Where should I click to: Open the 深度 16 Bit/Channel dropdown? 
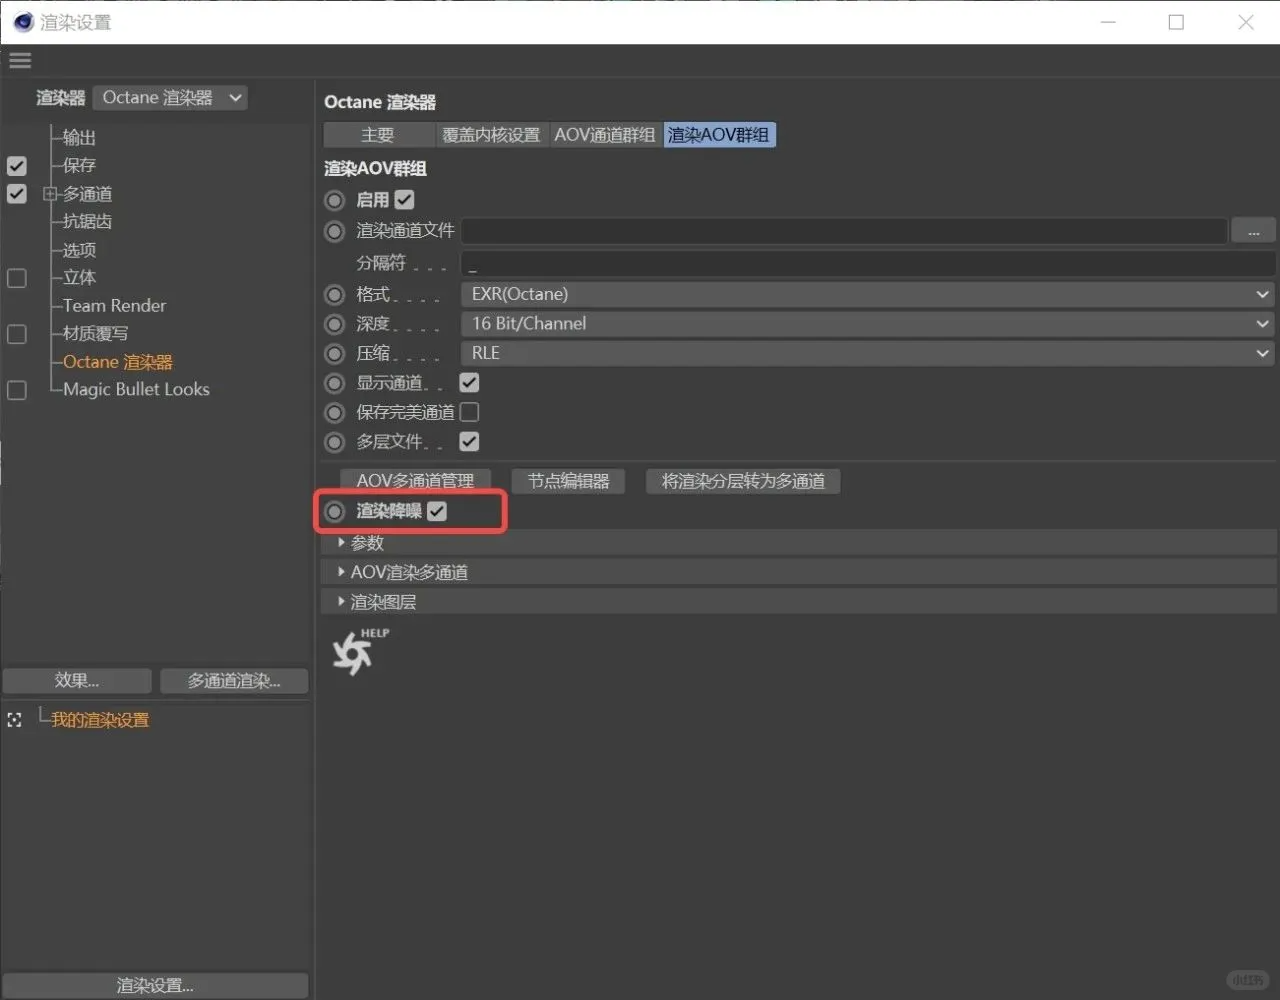point(866,324)
